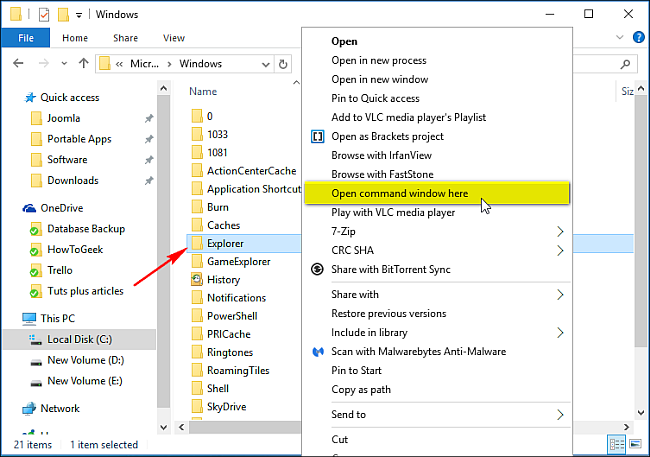Click the OneDrive cloud icon
The image size is (650, 457).
(30, 208)
